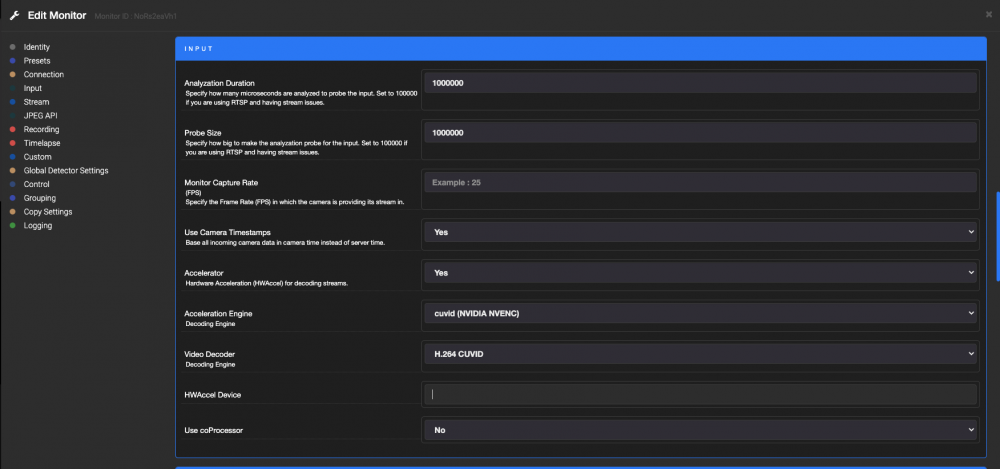Viewport: 1000px width, 469px height.
Task: Navigate to JPEG API section
Action: [x=41, y=115]
